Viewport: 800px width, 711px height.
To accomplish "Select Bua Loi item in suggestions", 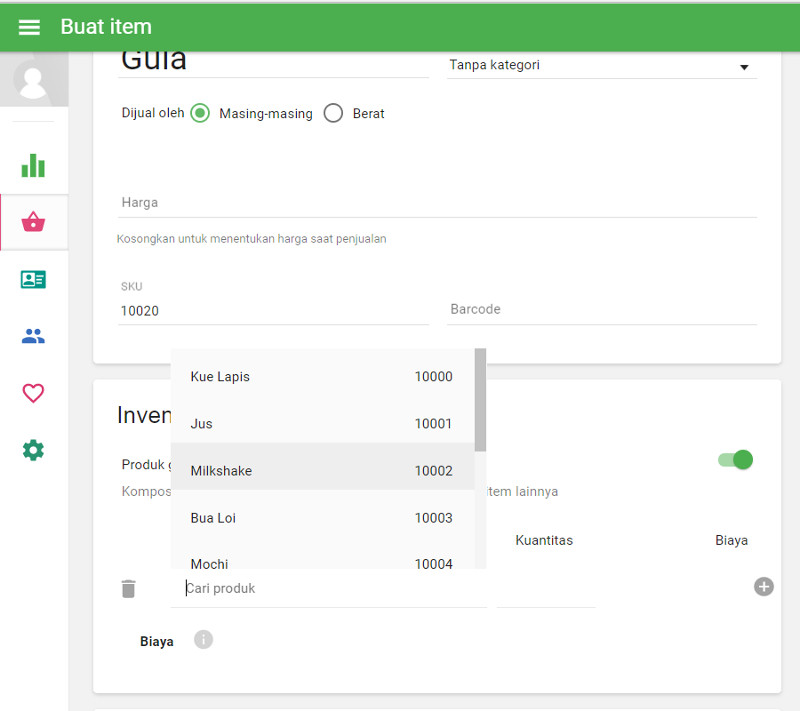I will coord(321,518).
